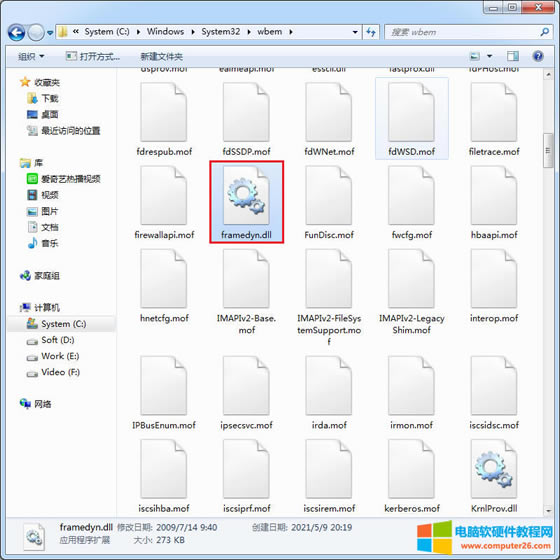Click the Forward navigation arrow button

point(36,32)
